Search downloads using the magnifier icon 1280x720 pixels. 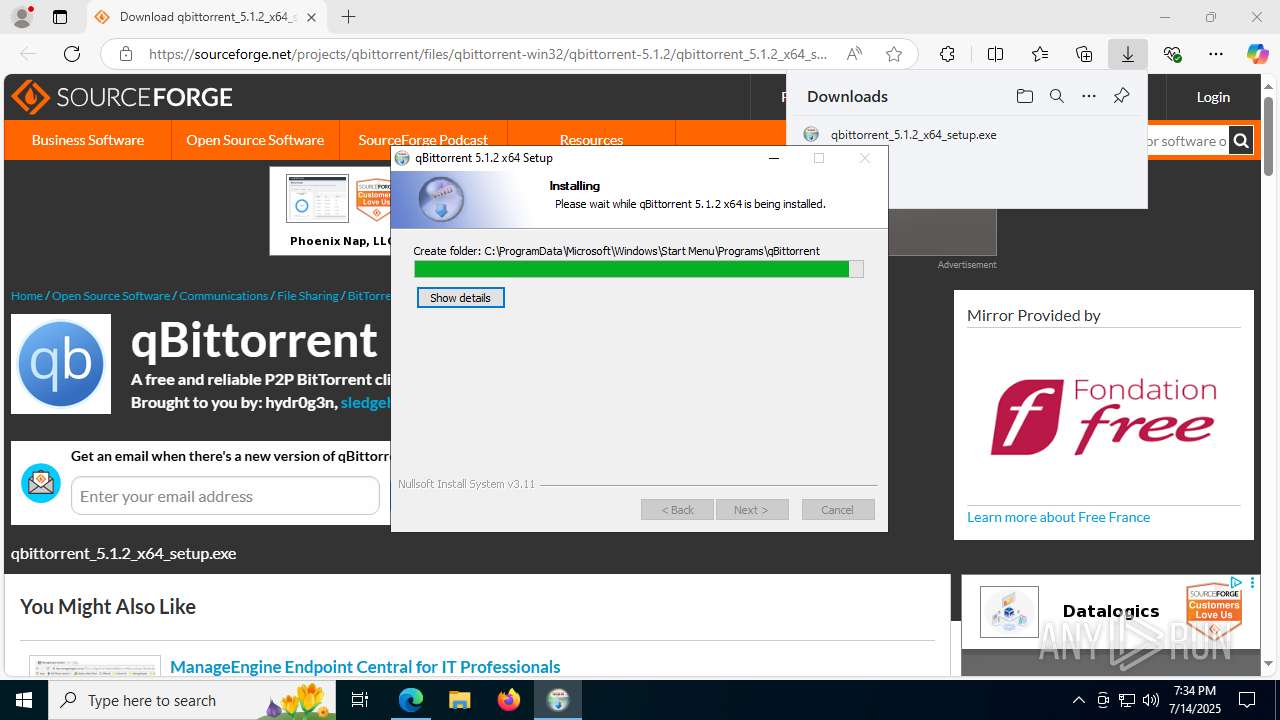point(1057,96)
